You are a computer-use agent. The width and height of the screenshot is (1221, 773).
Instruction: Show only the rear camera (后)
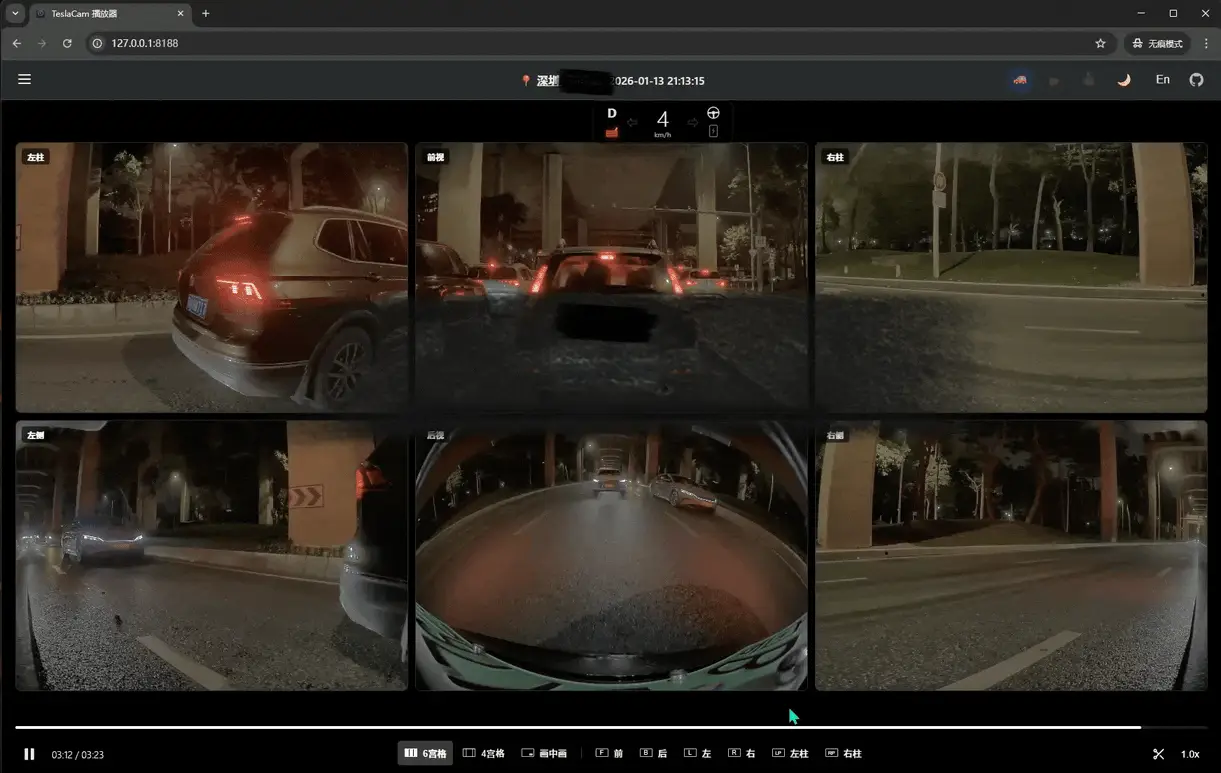[x=653, y=754]
